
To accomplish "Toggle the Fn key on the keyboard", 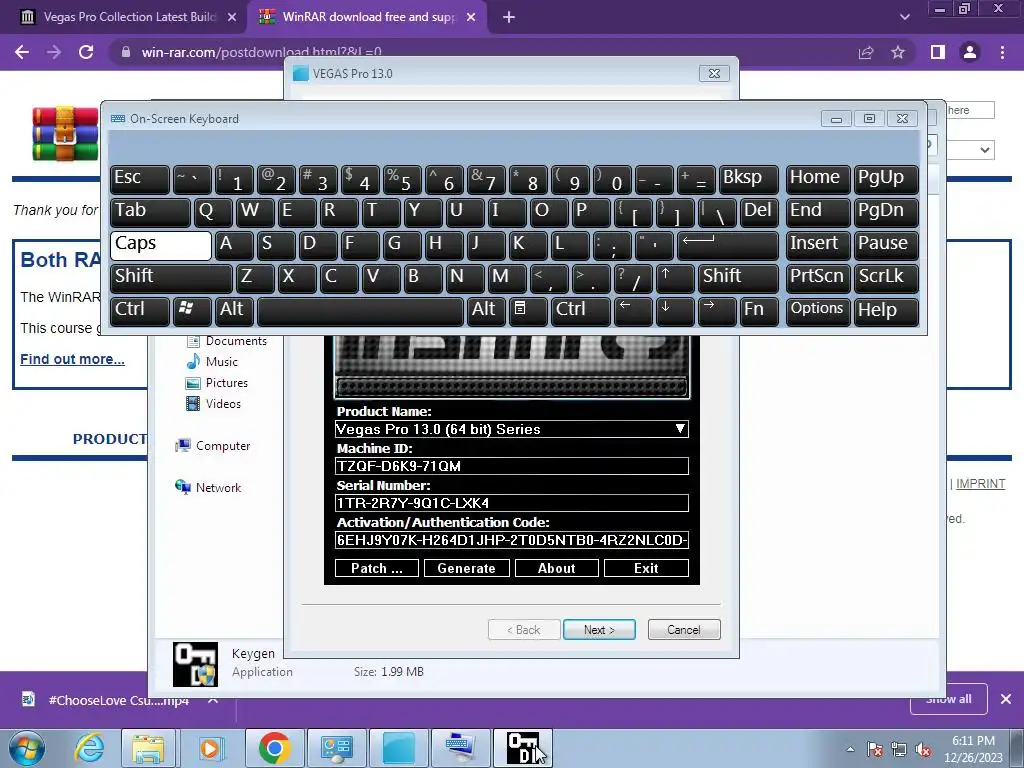I will tap(759, 312).
